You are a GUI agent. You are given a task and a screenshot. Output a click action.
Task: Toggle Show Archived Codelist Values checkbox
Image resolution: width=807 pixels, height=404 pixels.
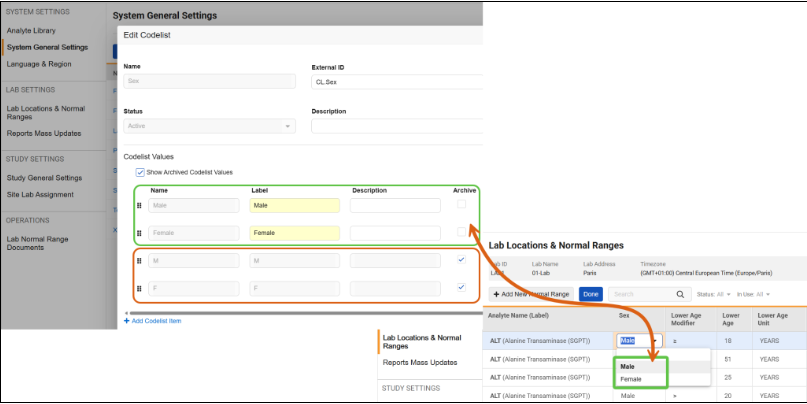[x=140, y=172]
